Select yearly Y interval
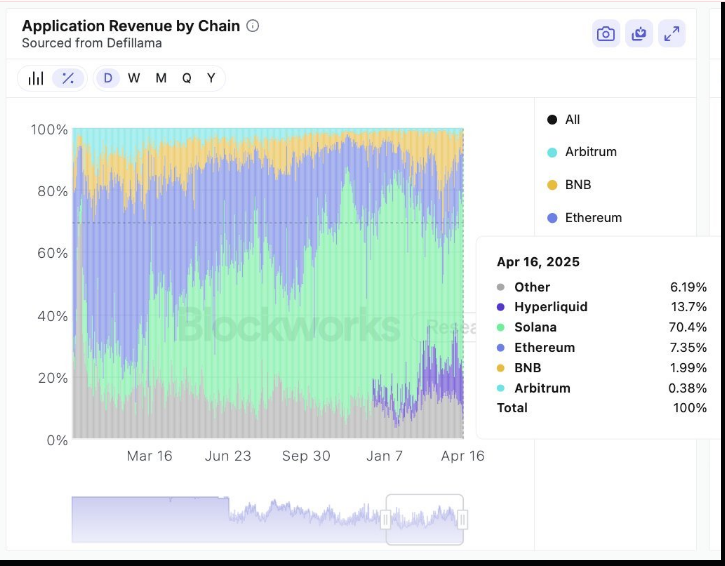725x566 pixels. (211, 78)
